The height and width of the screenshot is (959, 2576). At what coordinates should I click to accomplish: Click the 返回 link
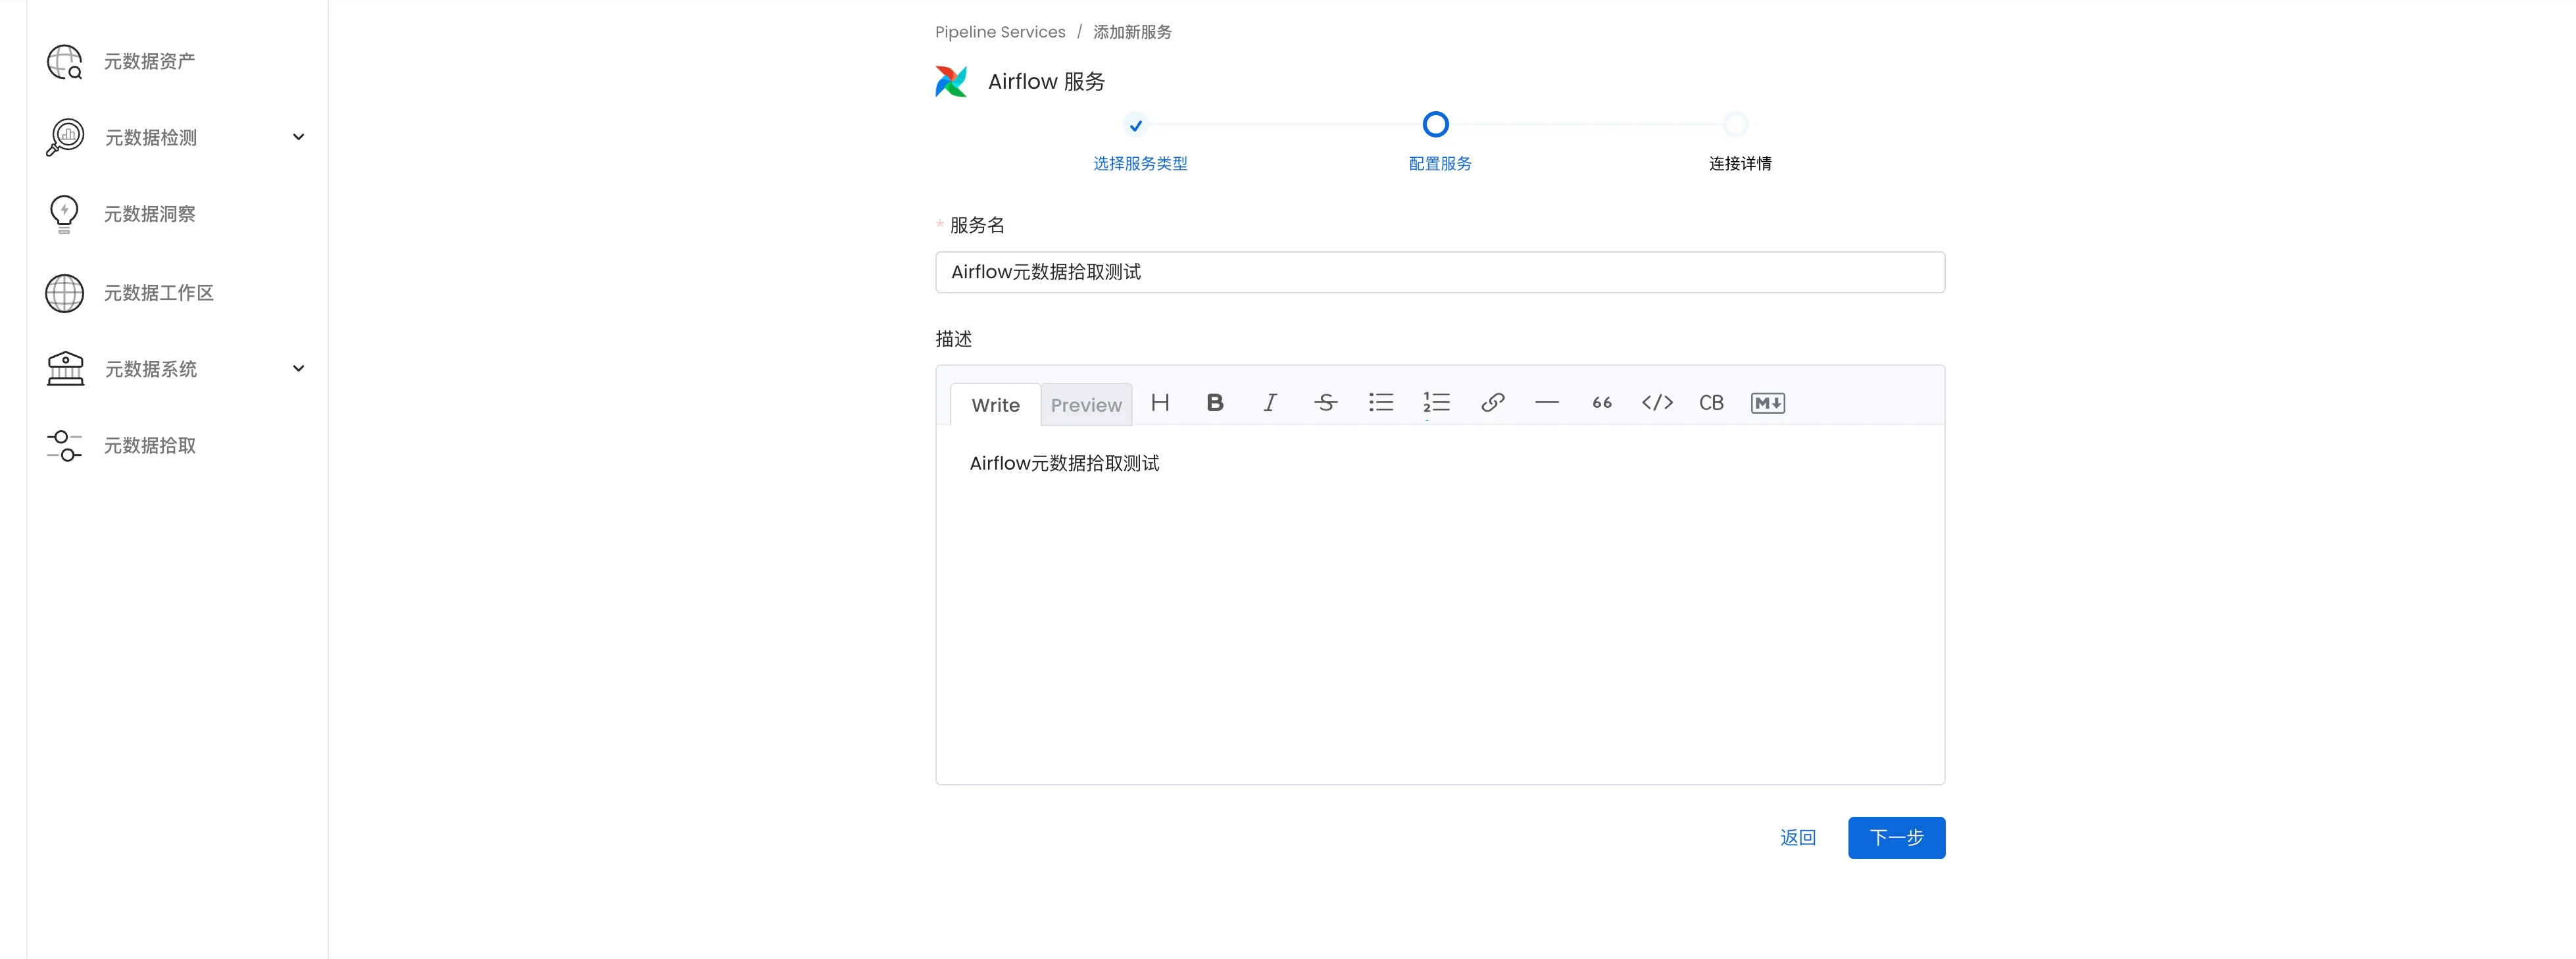tap(1797, 838)
